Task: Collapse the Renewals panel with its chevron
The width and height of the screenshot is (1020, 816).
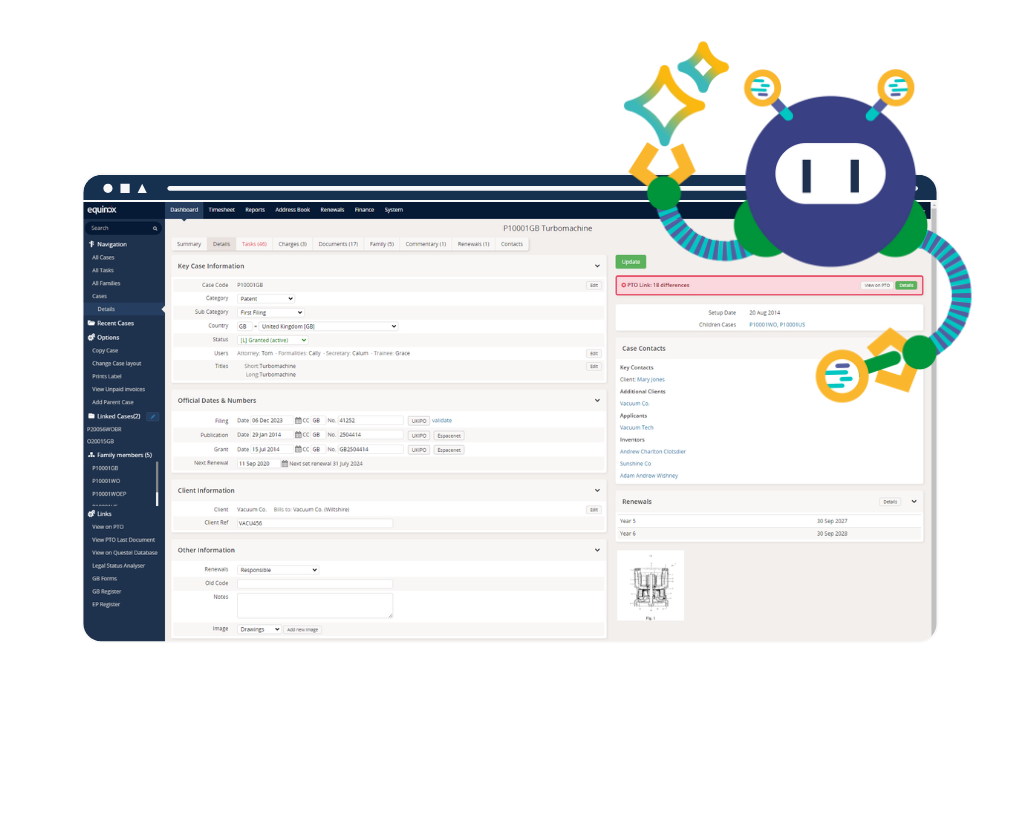Action: point(916,501)
